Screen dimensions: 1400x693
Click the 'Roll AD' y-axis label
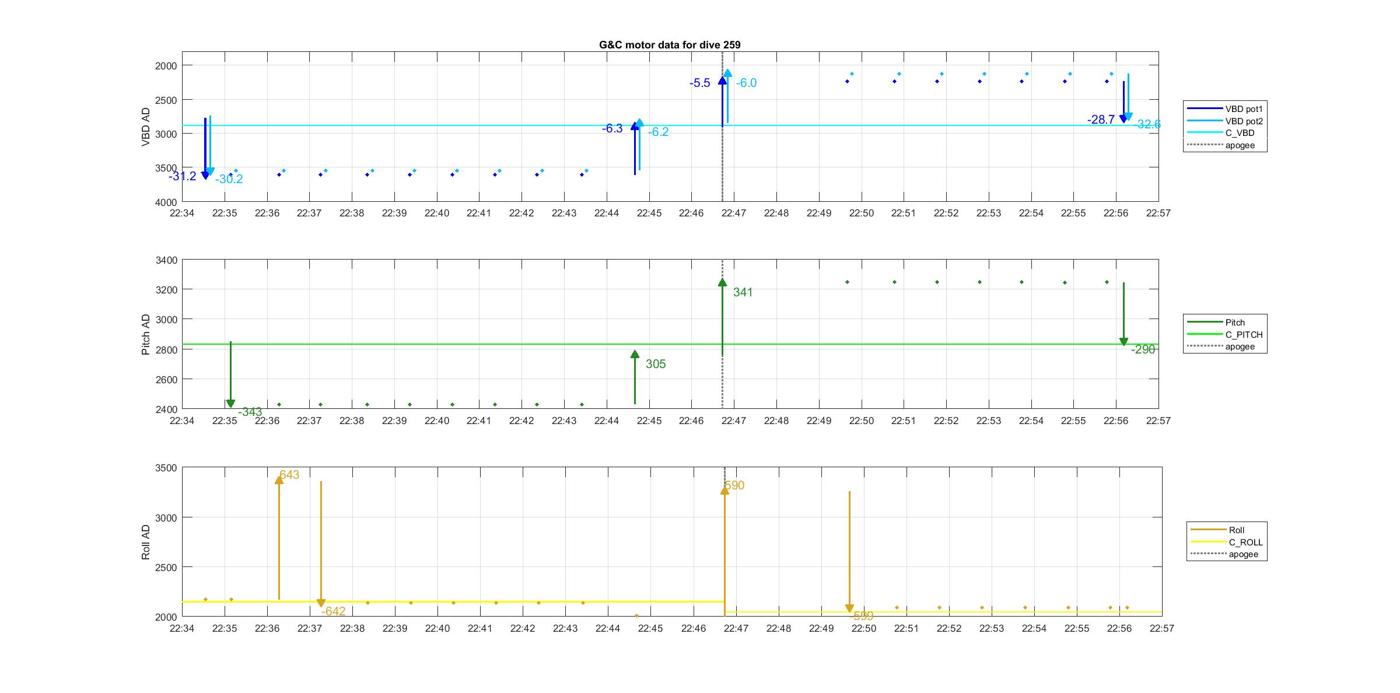[146, 541]
